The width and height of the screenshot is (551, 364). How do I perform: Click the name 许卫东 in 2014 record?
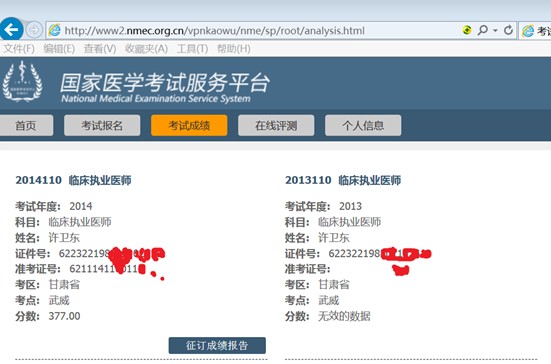tap(64, 238)
